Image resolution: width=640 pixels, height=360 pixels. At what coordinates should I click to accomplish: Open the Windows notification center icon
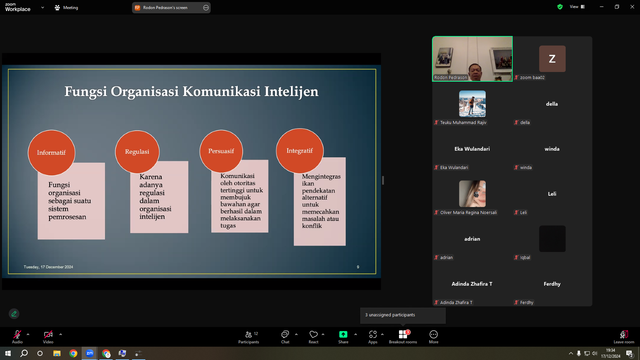click(x=629, y=353)
